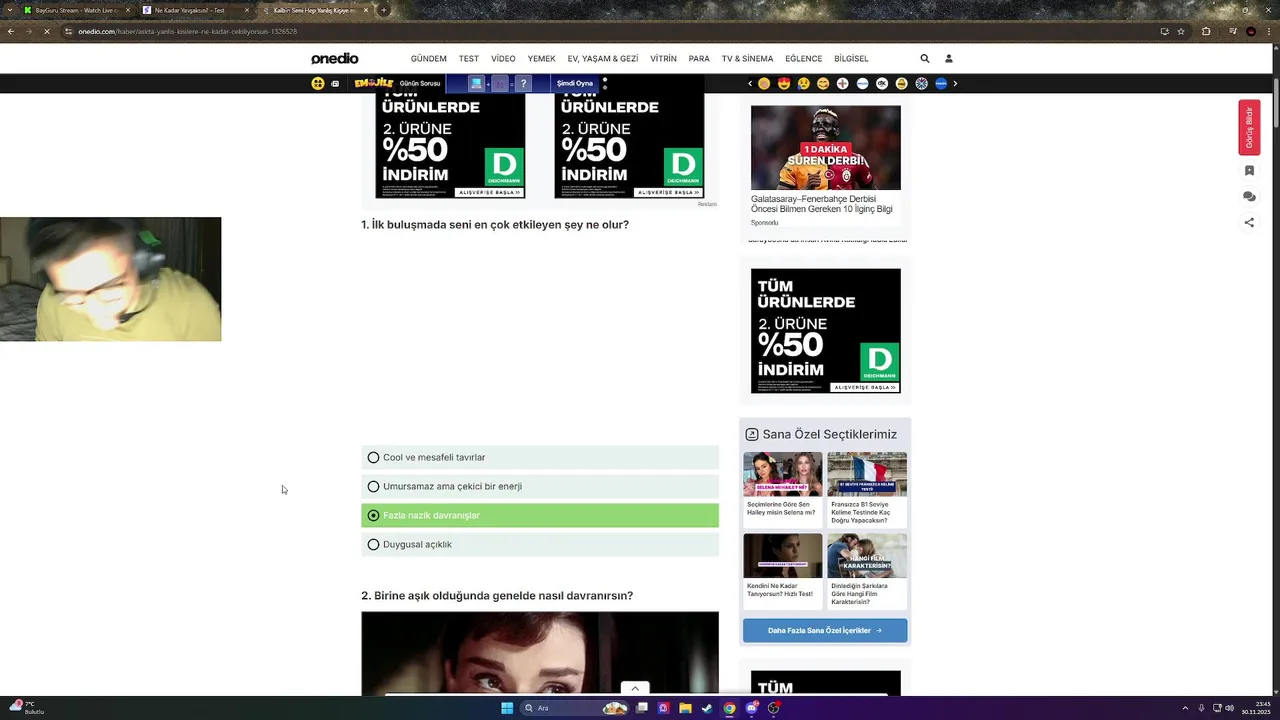This screenshot has height=720, width=1280.
Task: Open the VİTRİN menu
Action: (663, 59)
